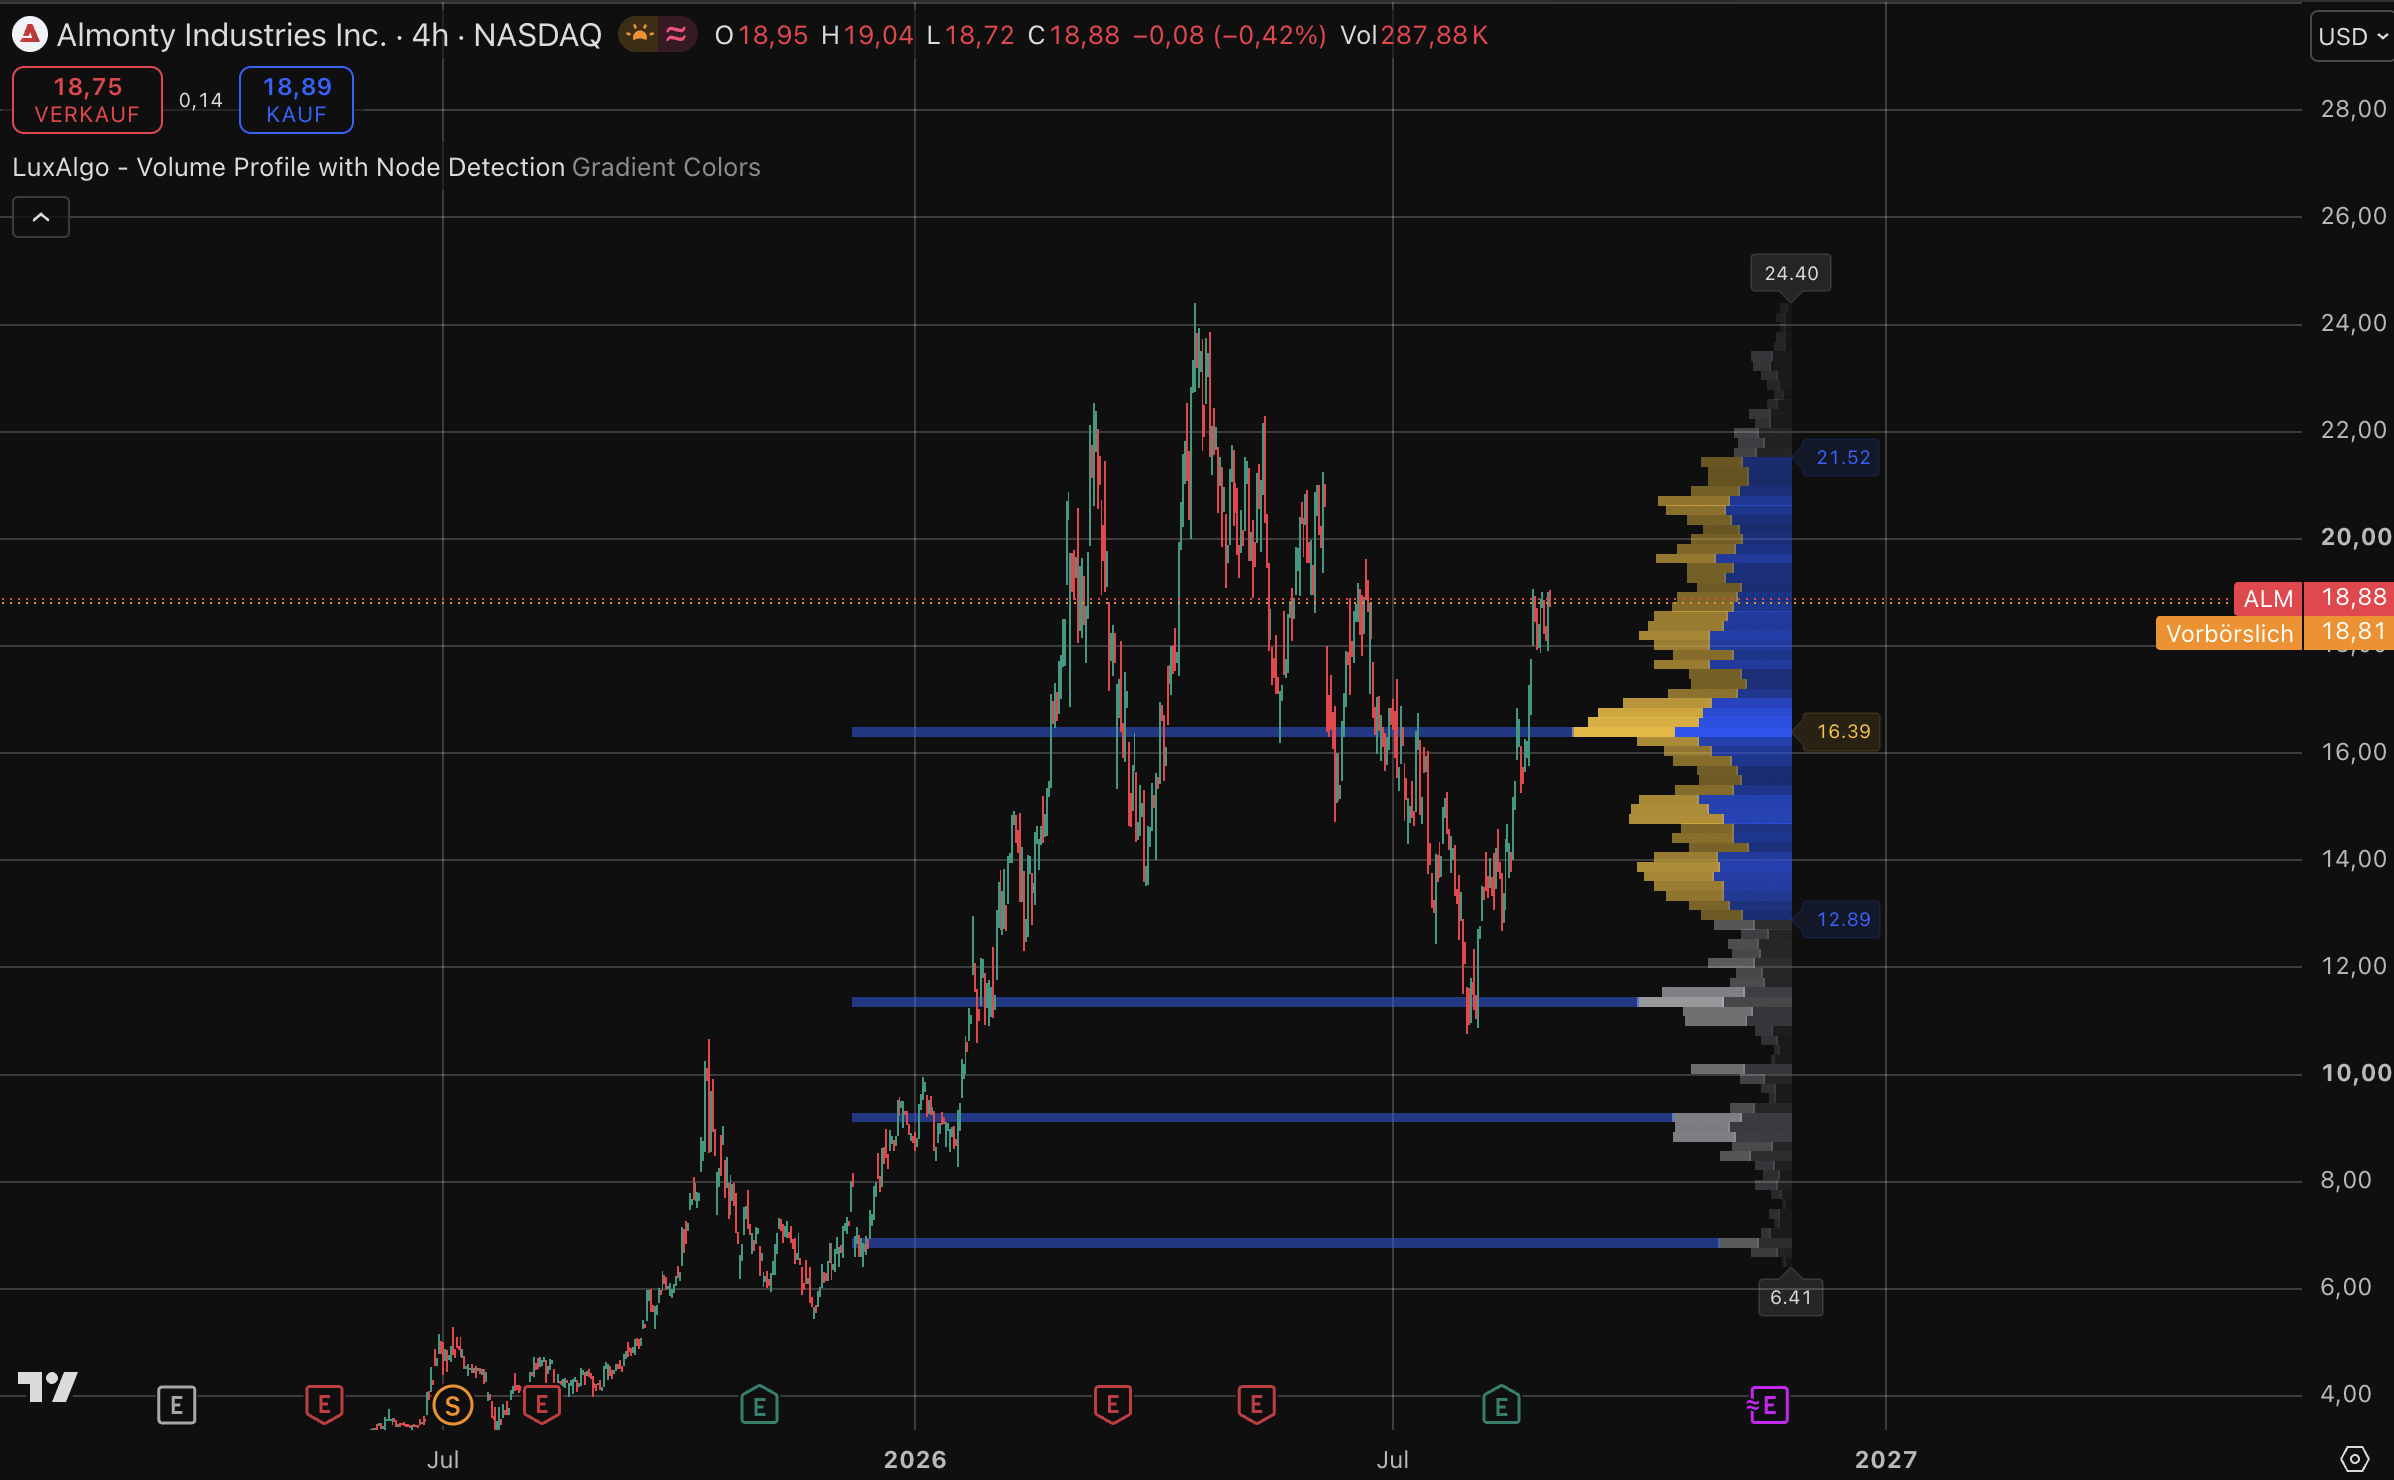The width and height of the screenshot is (2394, 1480).
Task: Click the red E marker right of split marker
Action: point(542,1405)
